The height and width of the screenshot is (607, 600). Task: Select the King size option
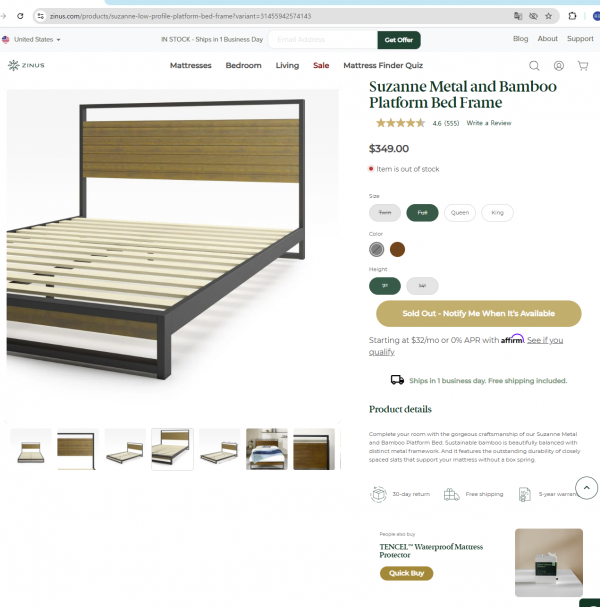497,213
